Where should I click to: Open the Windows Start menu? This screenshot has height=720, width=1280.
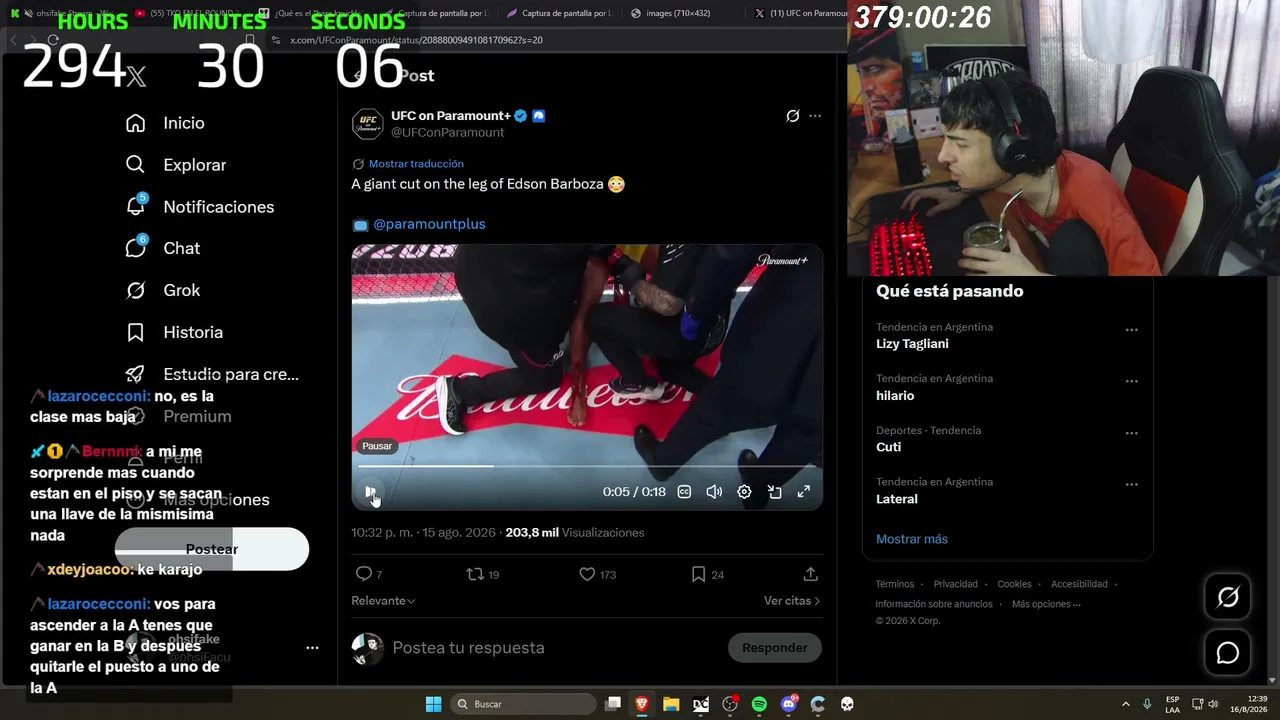pos(434,704)
